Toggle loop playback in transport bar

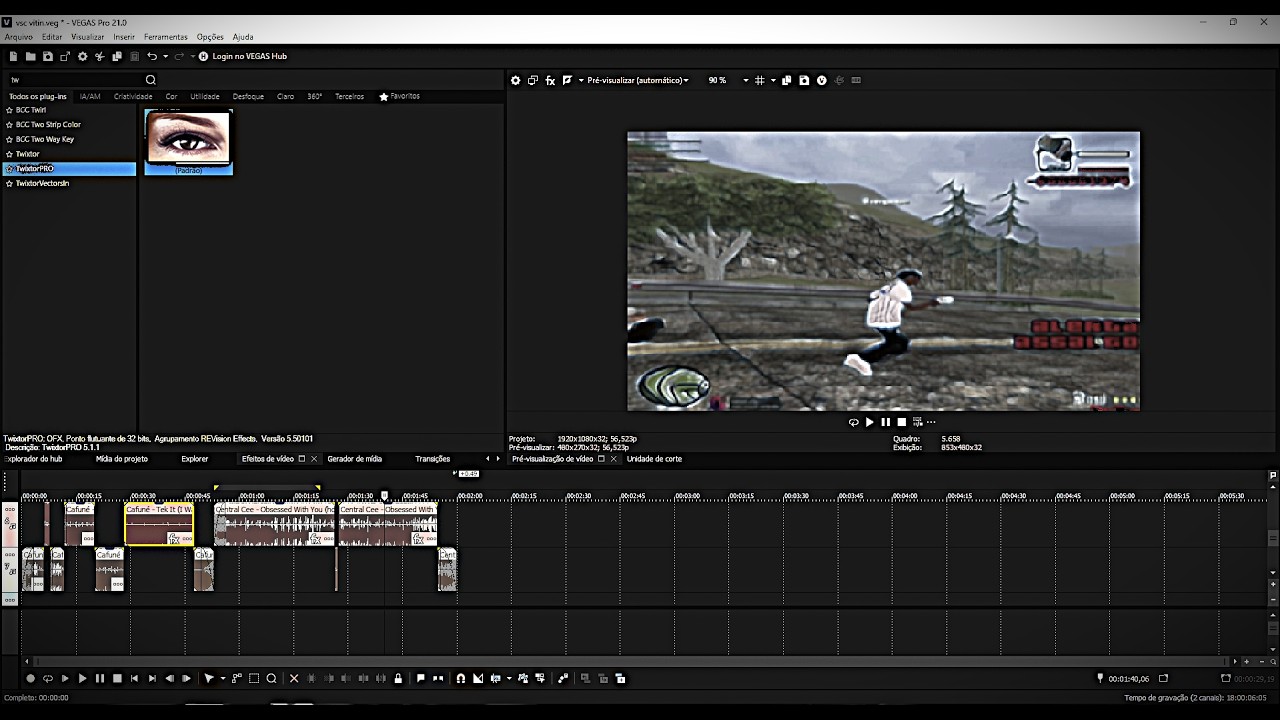coord(47,679)
